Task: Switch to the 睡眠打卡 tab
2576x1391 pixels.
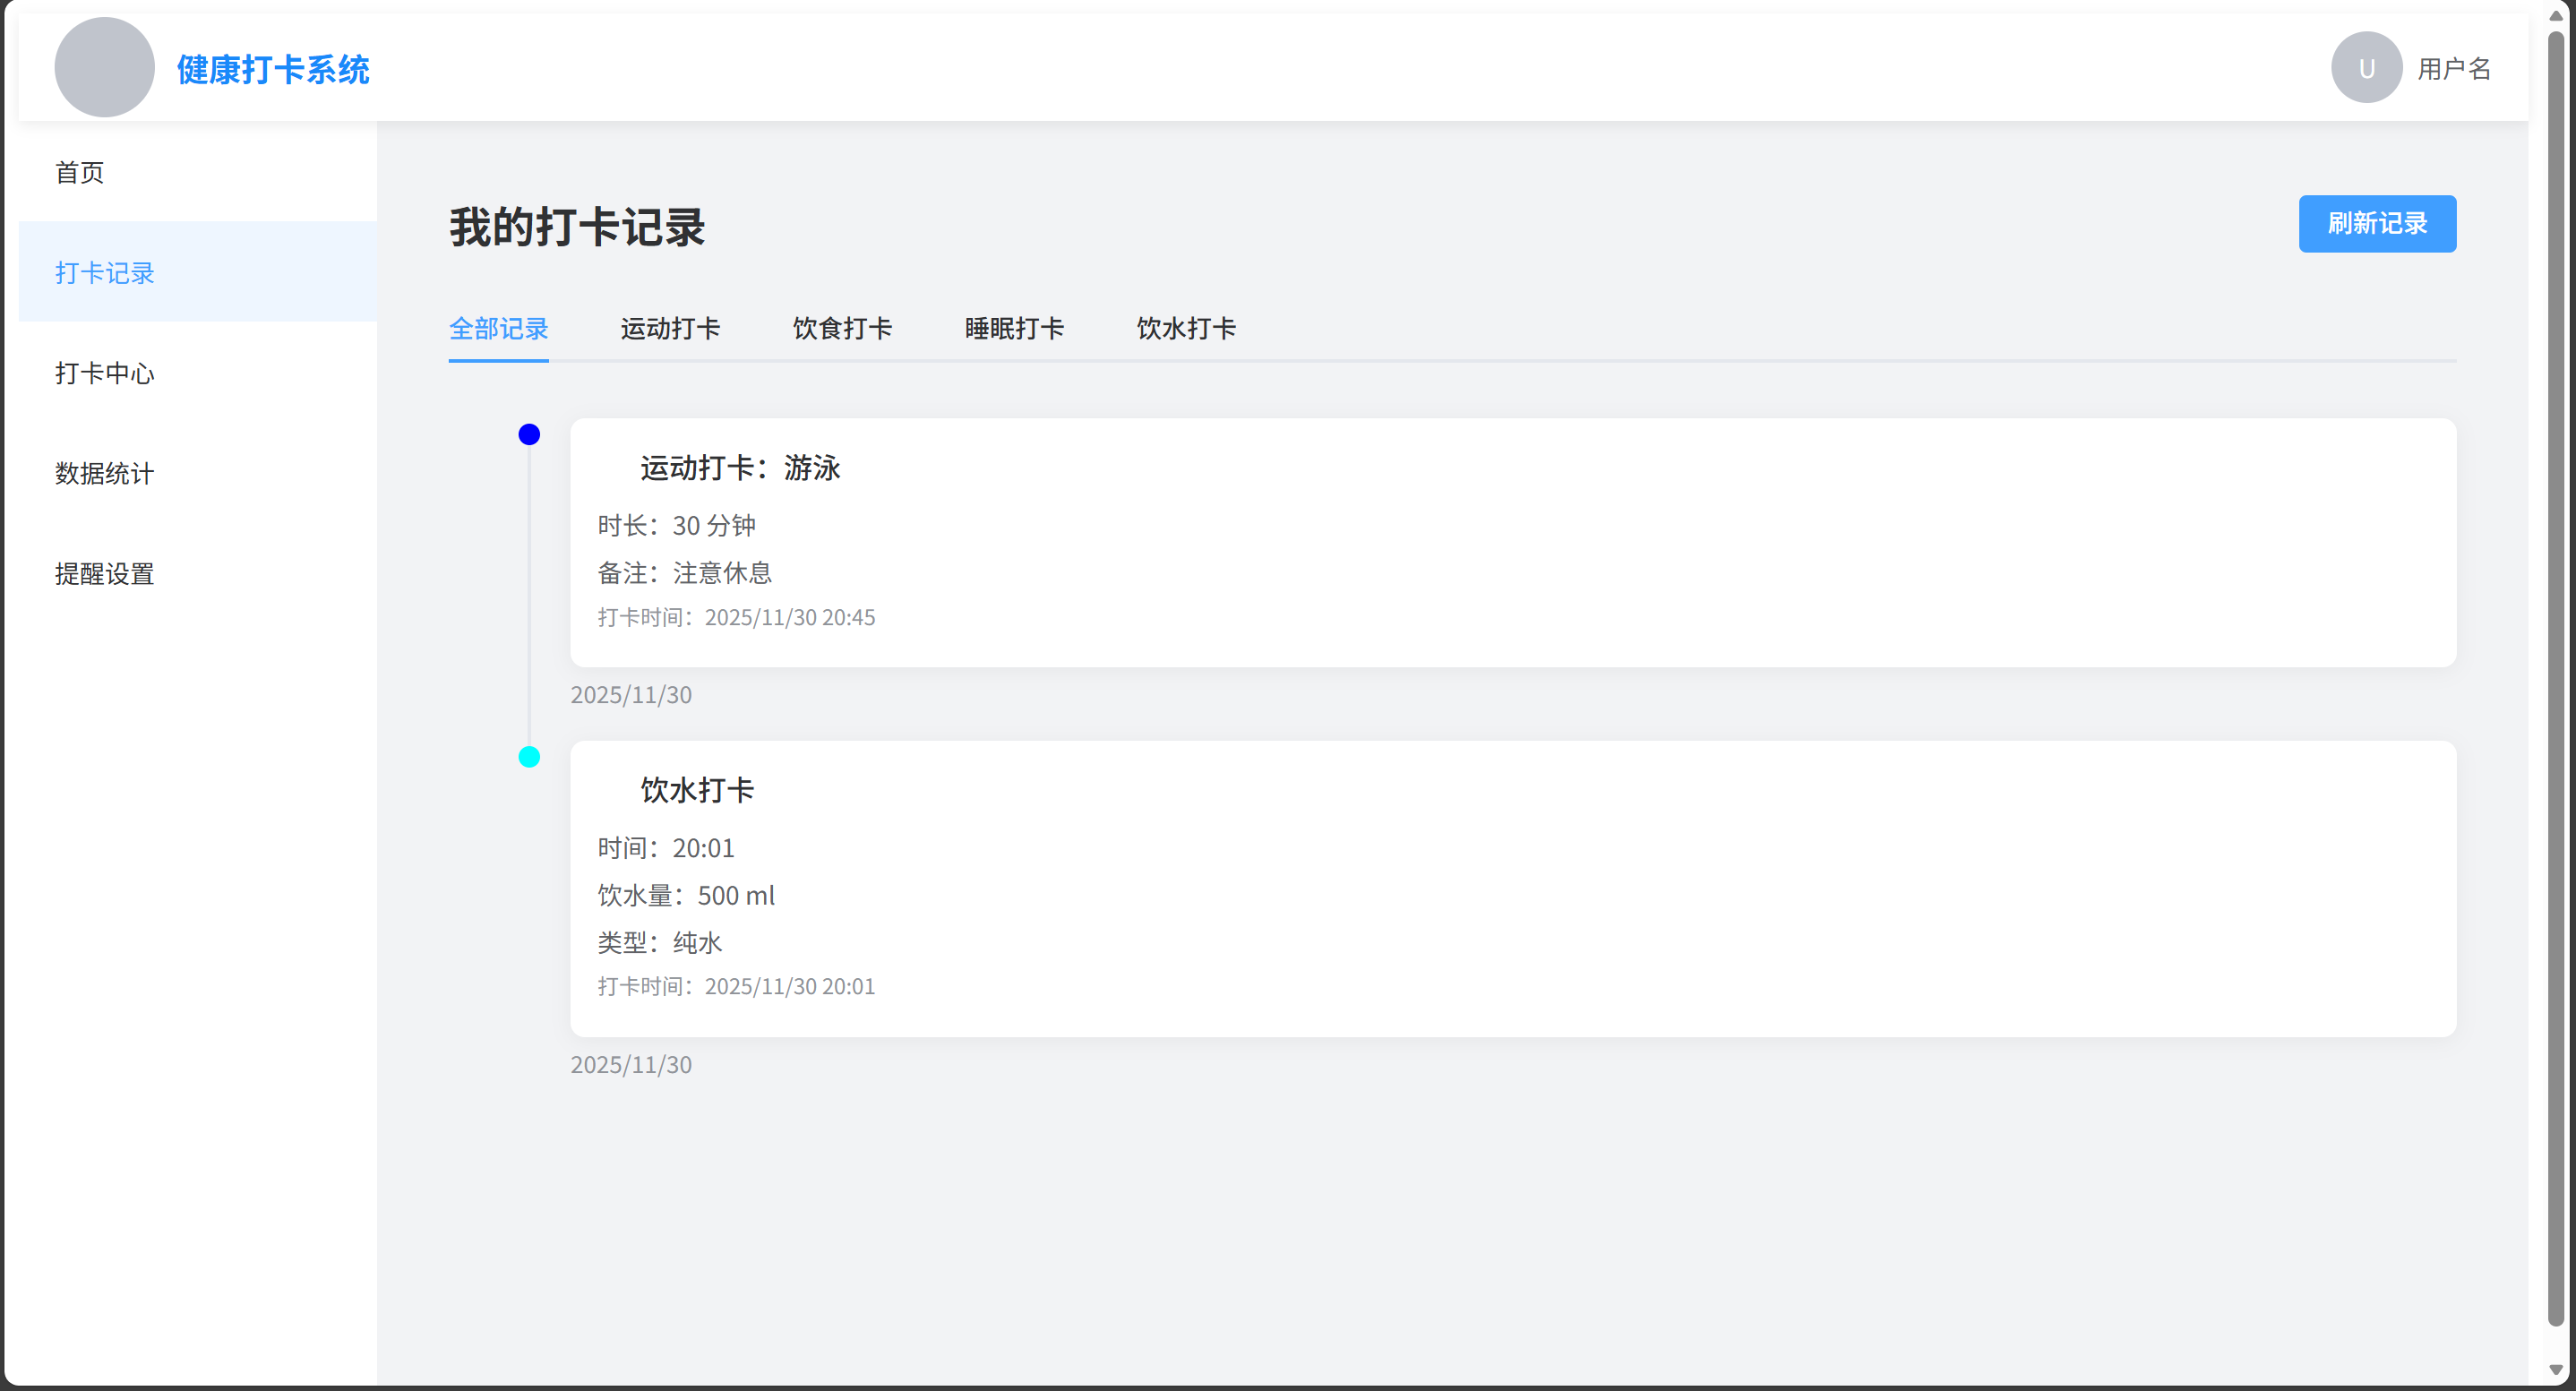Action: pos(1014,328)
